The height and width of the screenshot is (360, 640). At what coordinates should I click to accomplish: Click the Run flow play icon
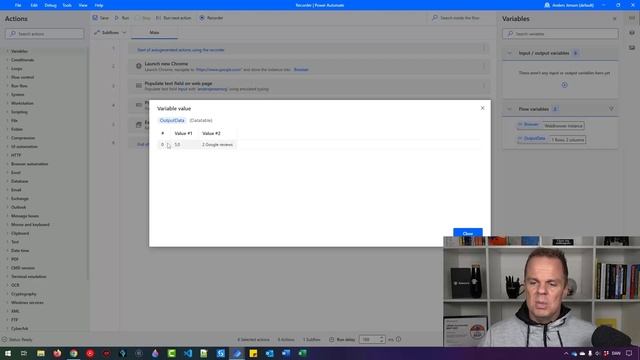(x=117, y=18)
